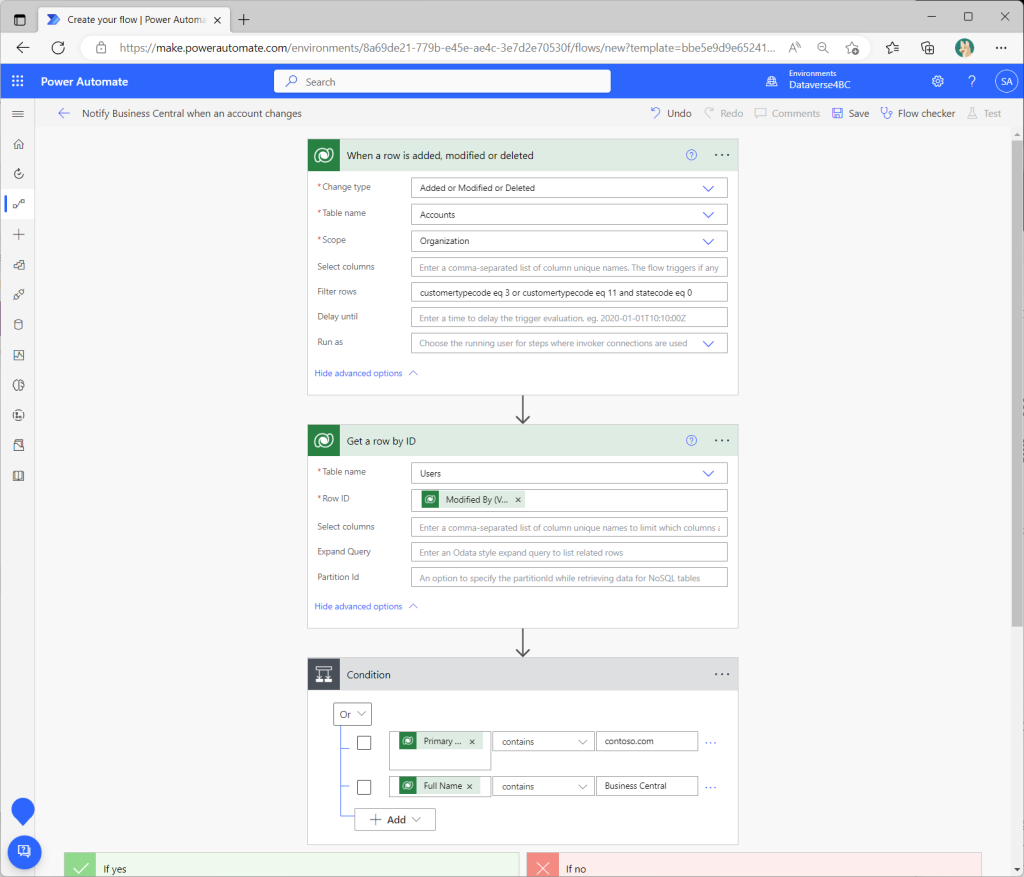Collapse Get a row Hide advanced options
The image size is (1024, 877).
[366, 606]
